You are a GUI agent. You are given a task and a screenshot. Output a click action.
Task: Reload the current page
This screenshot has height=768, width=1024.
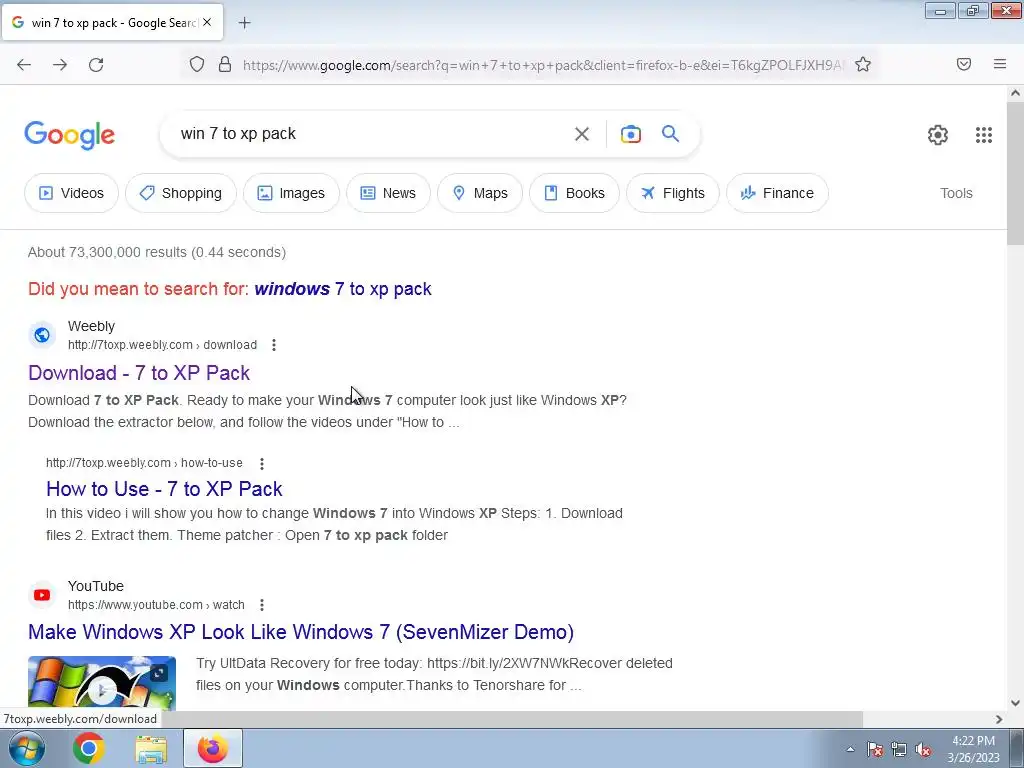pyautogui.click(x=96, y=65)
